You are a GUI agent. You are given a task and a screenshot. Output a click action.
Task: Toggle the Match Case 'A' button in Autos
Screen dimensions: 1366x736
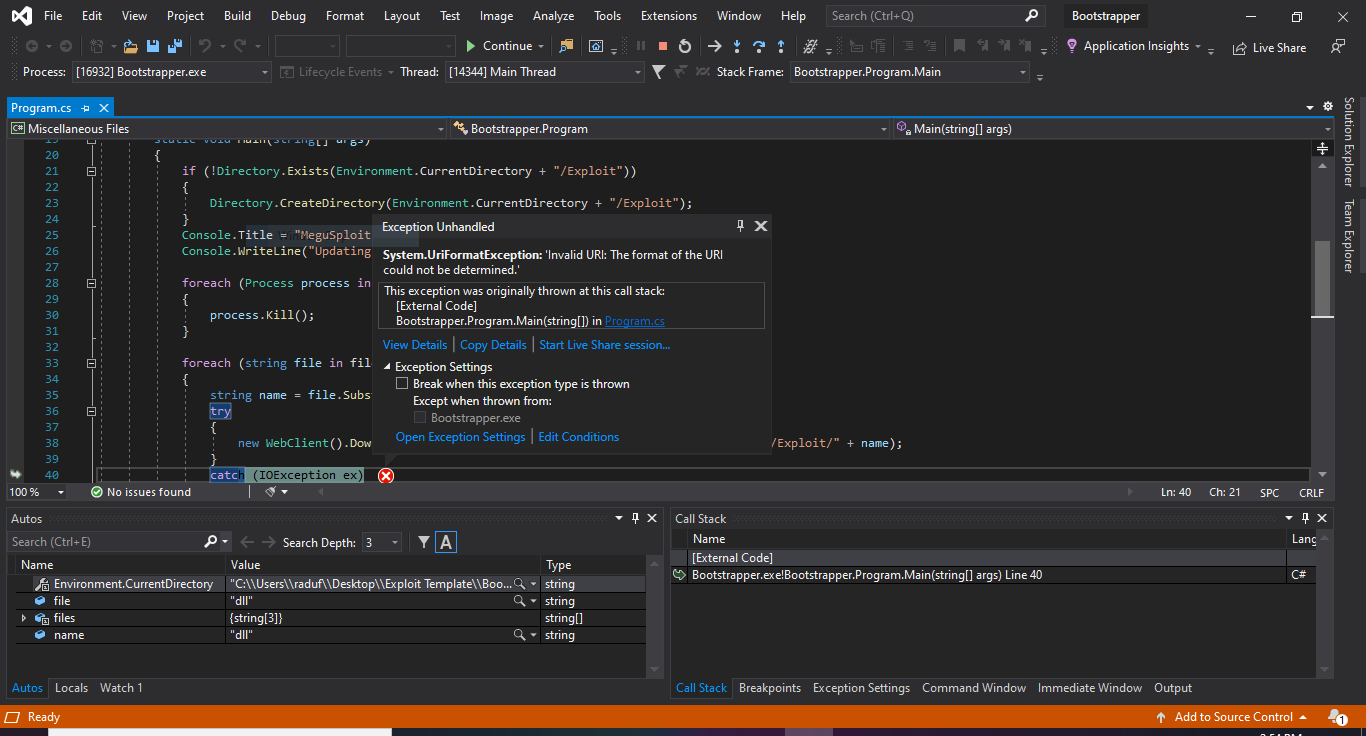point(446,542)
